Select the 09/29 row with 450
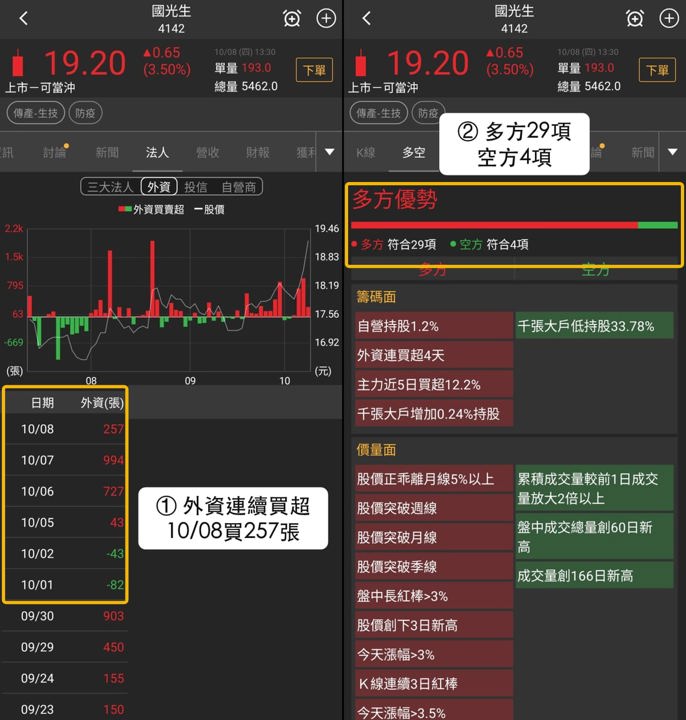Viewport: 686px width, 720px height. click(x=66, y=647)
